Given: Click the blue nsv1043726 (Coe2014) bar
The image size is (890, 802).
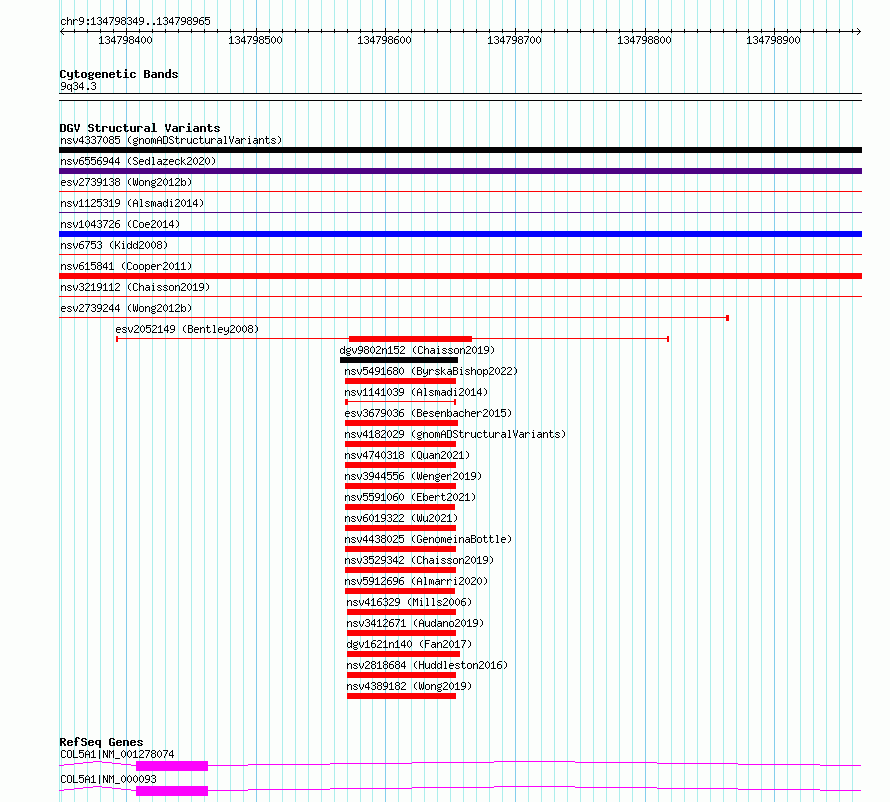Looking at the screenshot, I should pos(460,234).
